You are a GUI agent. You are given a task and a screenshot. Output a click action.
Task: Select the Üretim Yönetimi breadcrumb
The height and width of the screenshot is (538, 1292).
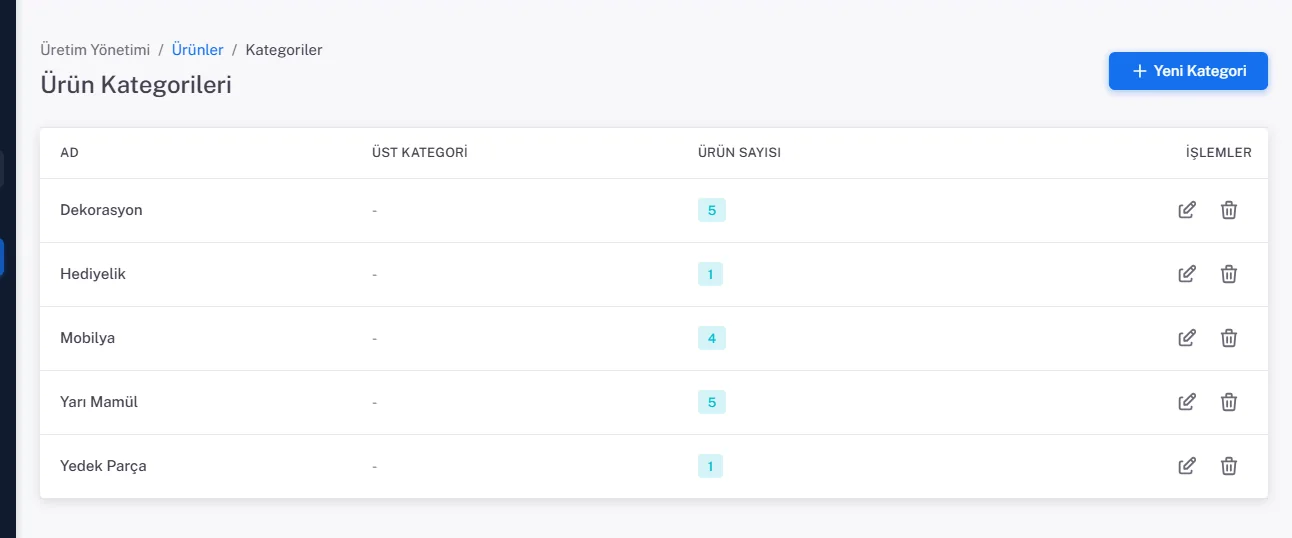(95, 49)
